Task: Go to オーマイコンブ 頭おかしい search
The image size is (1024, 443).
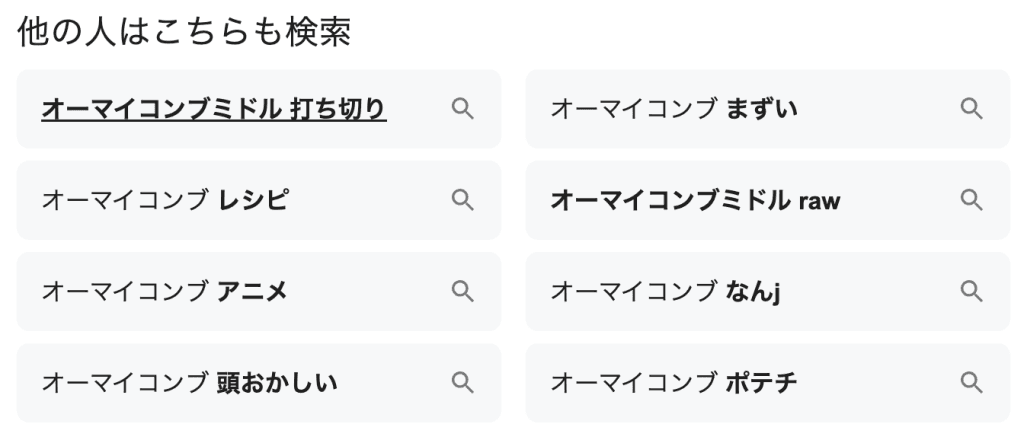Action: 190,382
